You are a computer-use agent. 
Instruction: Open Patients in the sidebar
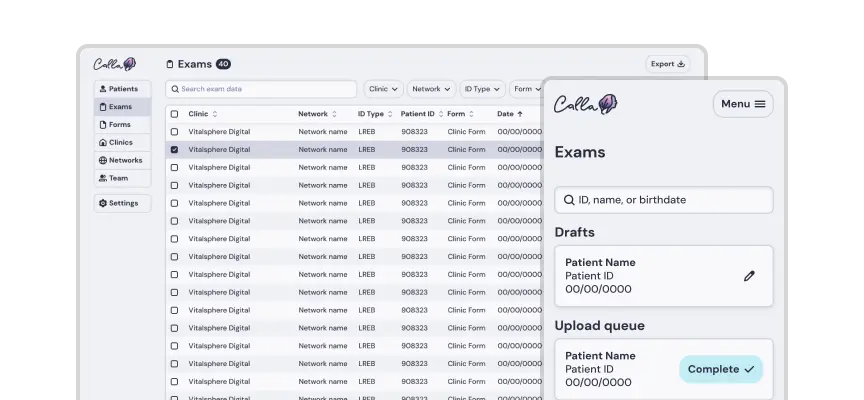pos(122,89)
